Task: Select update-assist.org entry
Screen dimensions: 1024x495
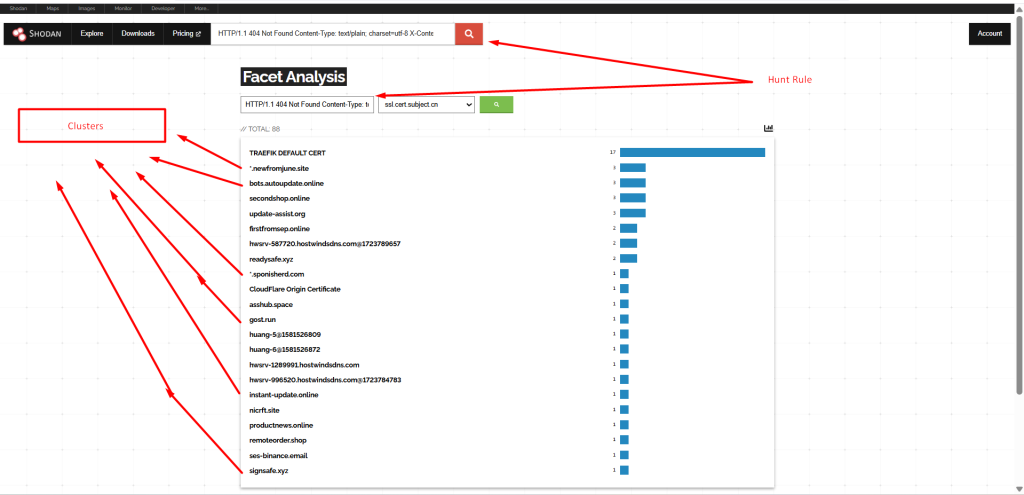Action: click(277, 214)
